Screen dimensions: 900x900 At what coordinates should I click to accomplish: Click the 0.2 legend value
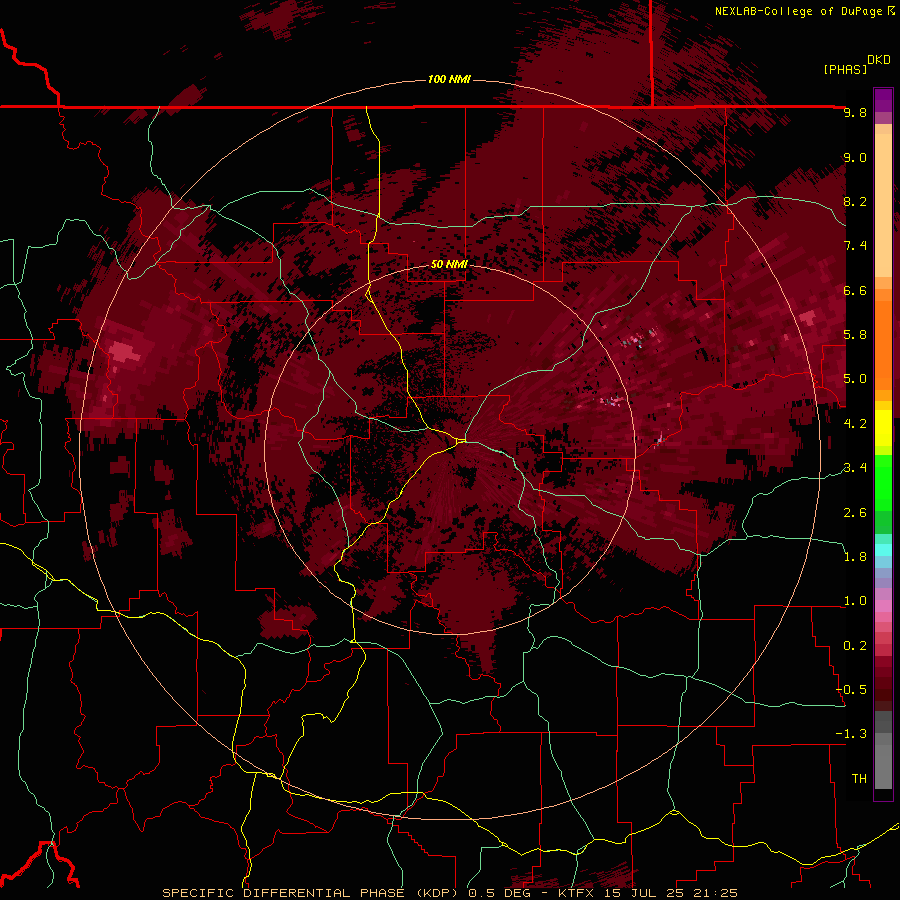point(855,646)
